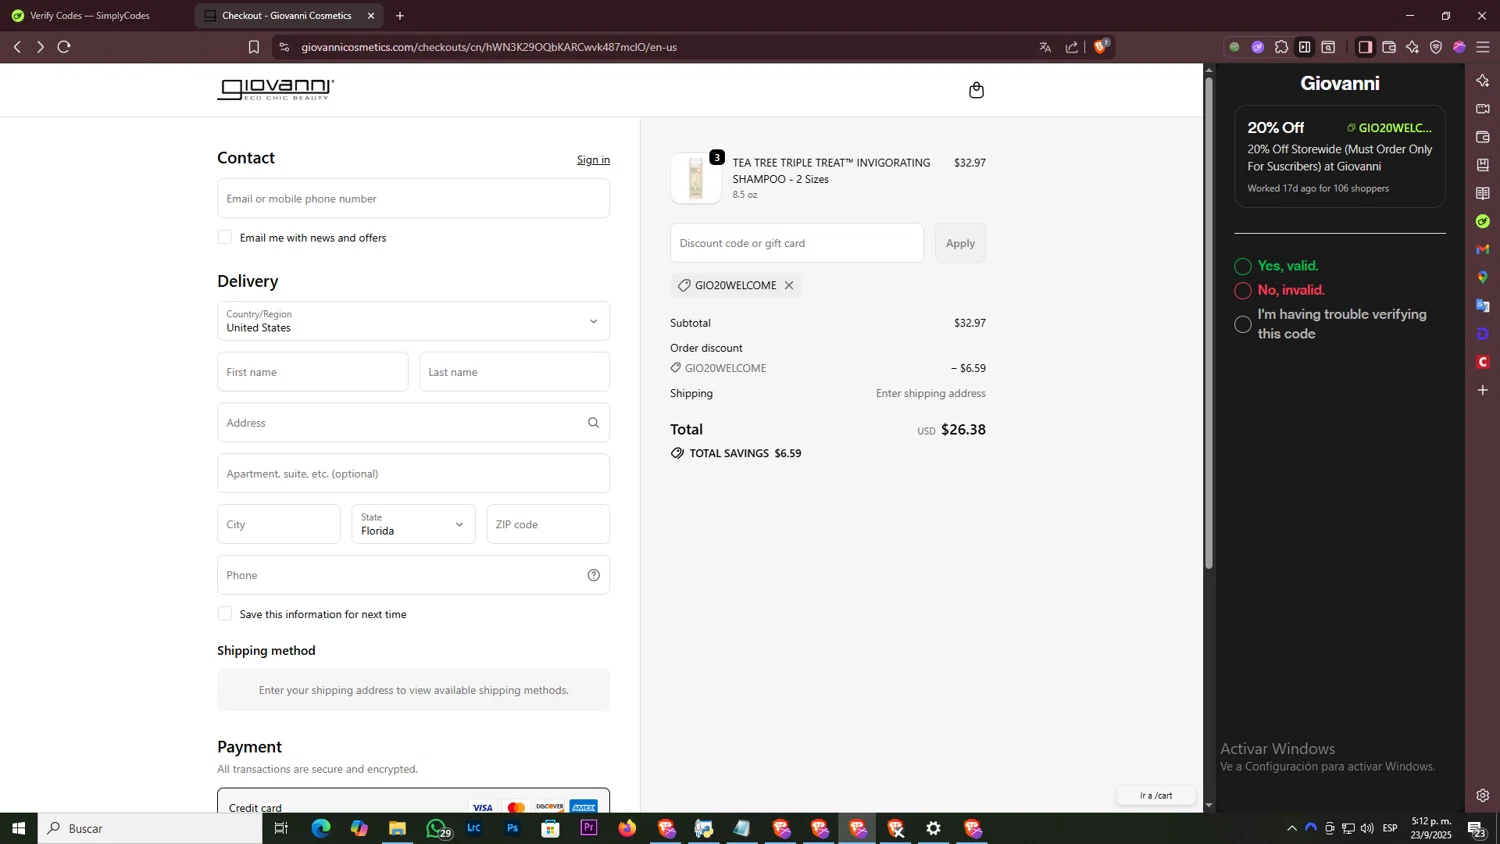The image size is (1500, 844).
Task: Click the Apply discount button
Action: point(960,243)
